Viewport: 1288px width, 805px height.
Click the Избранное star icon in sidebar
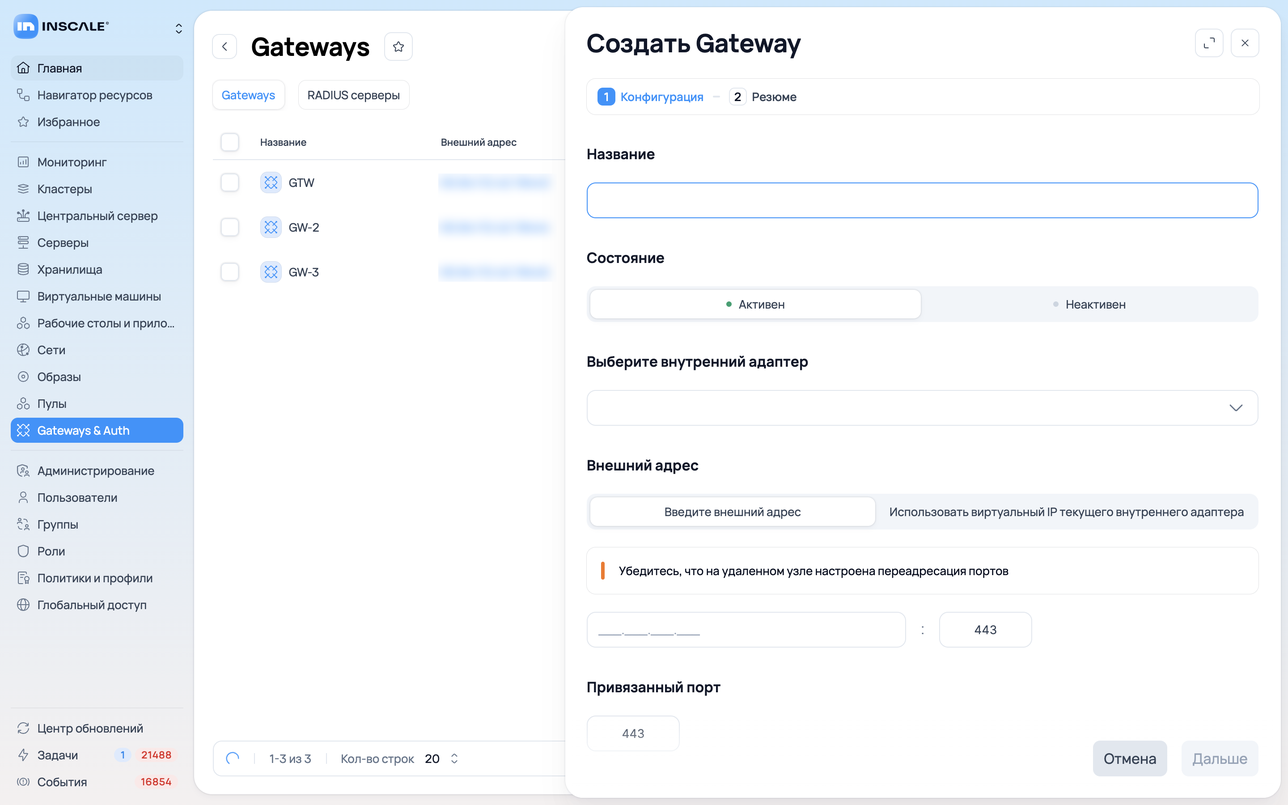(x=24, y=122)
